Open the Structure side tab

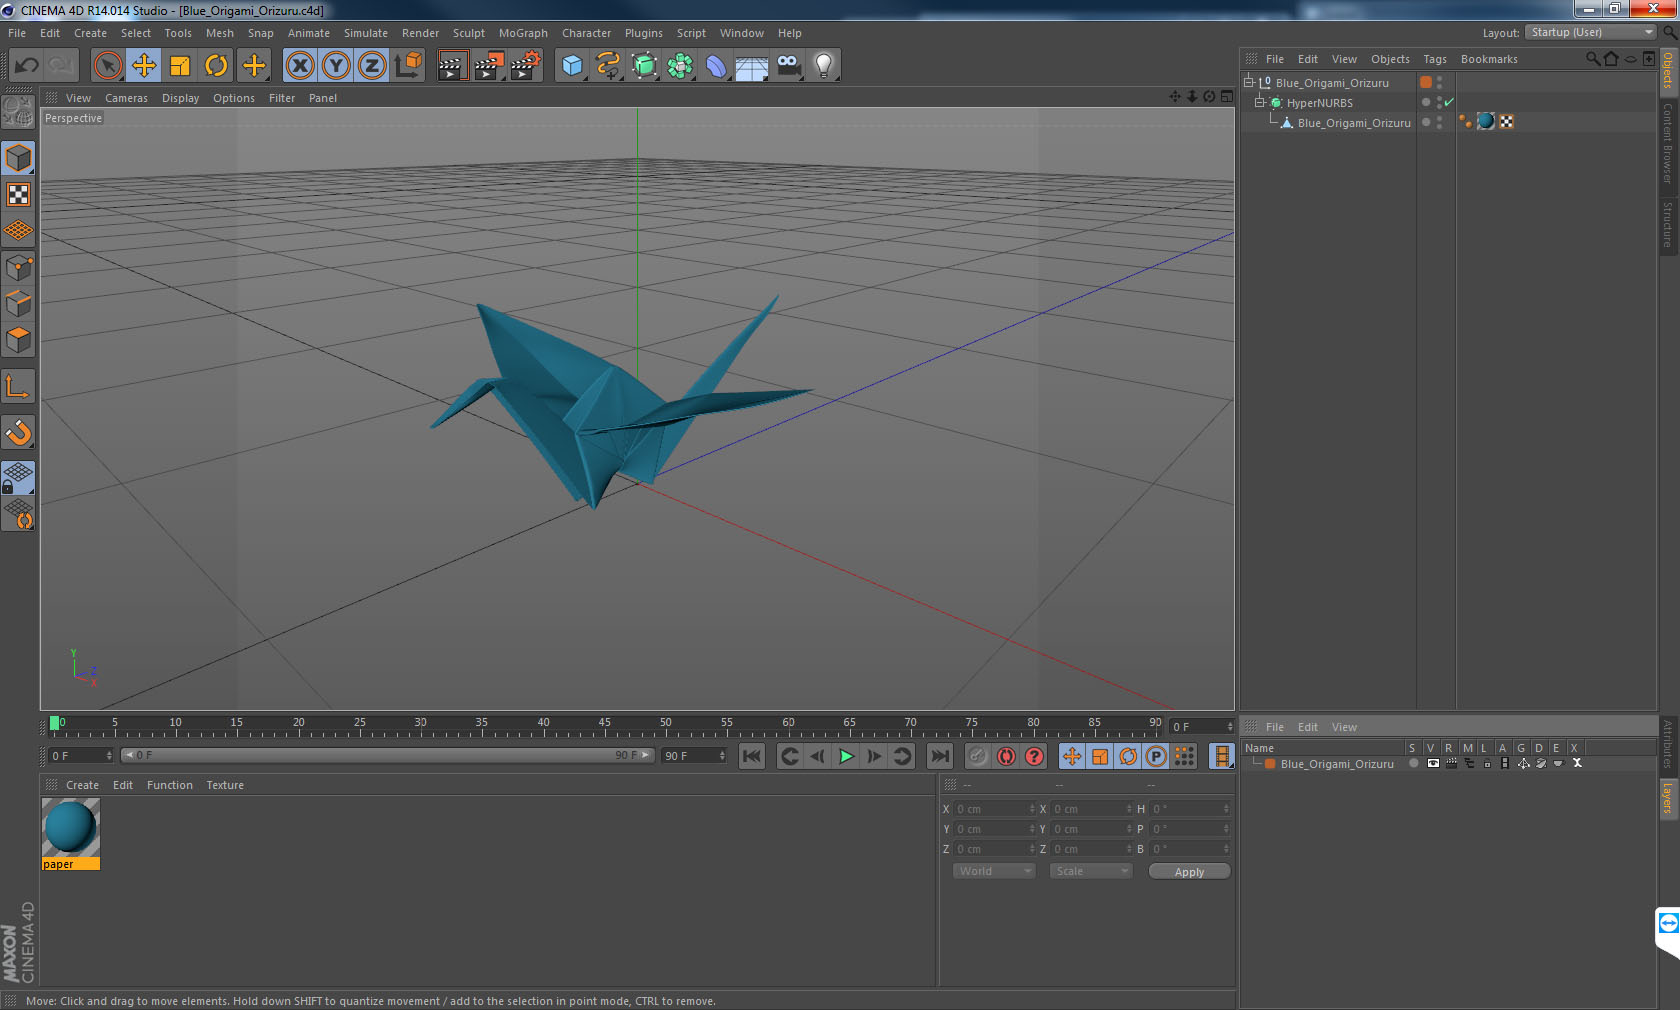(1668, 224)
